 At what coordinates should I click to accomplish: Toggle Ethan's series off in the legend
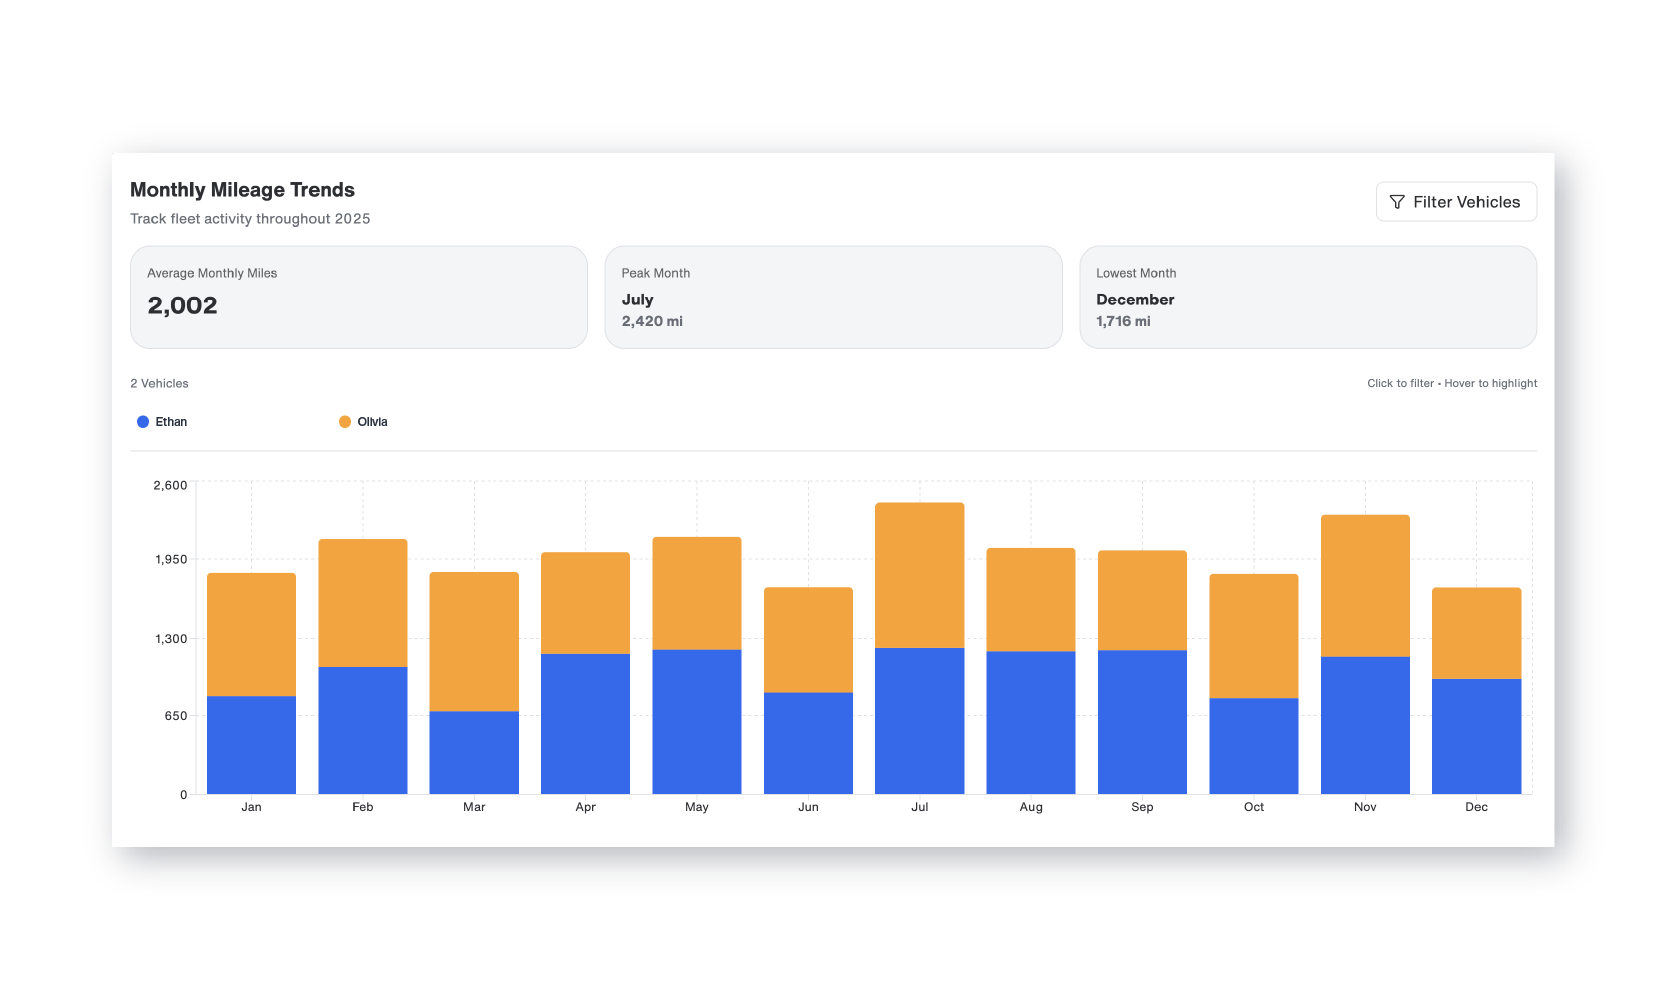click(x=160, y=421)
